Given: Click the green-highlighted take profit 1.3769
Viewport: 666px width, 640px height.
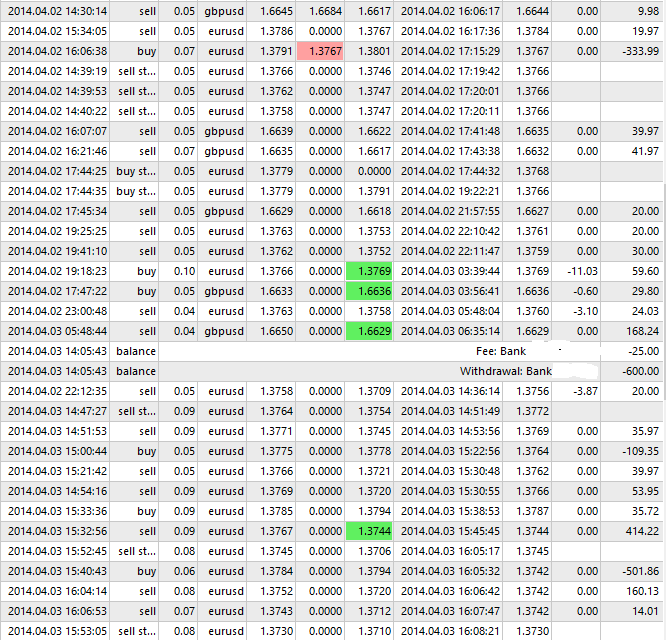Looking at the screenshot, I should pos(369,271).
